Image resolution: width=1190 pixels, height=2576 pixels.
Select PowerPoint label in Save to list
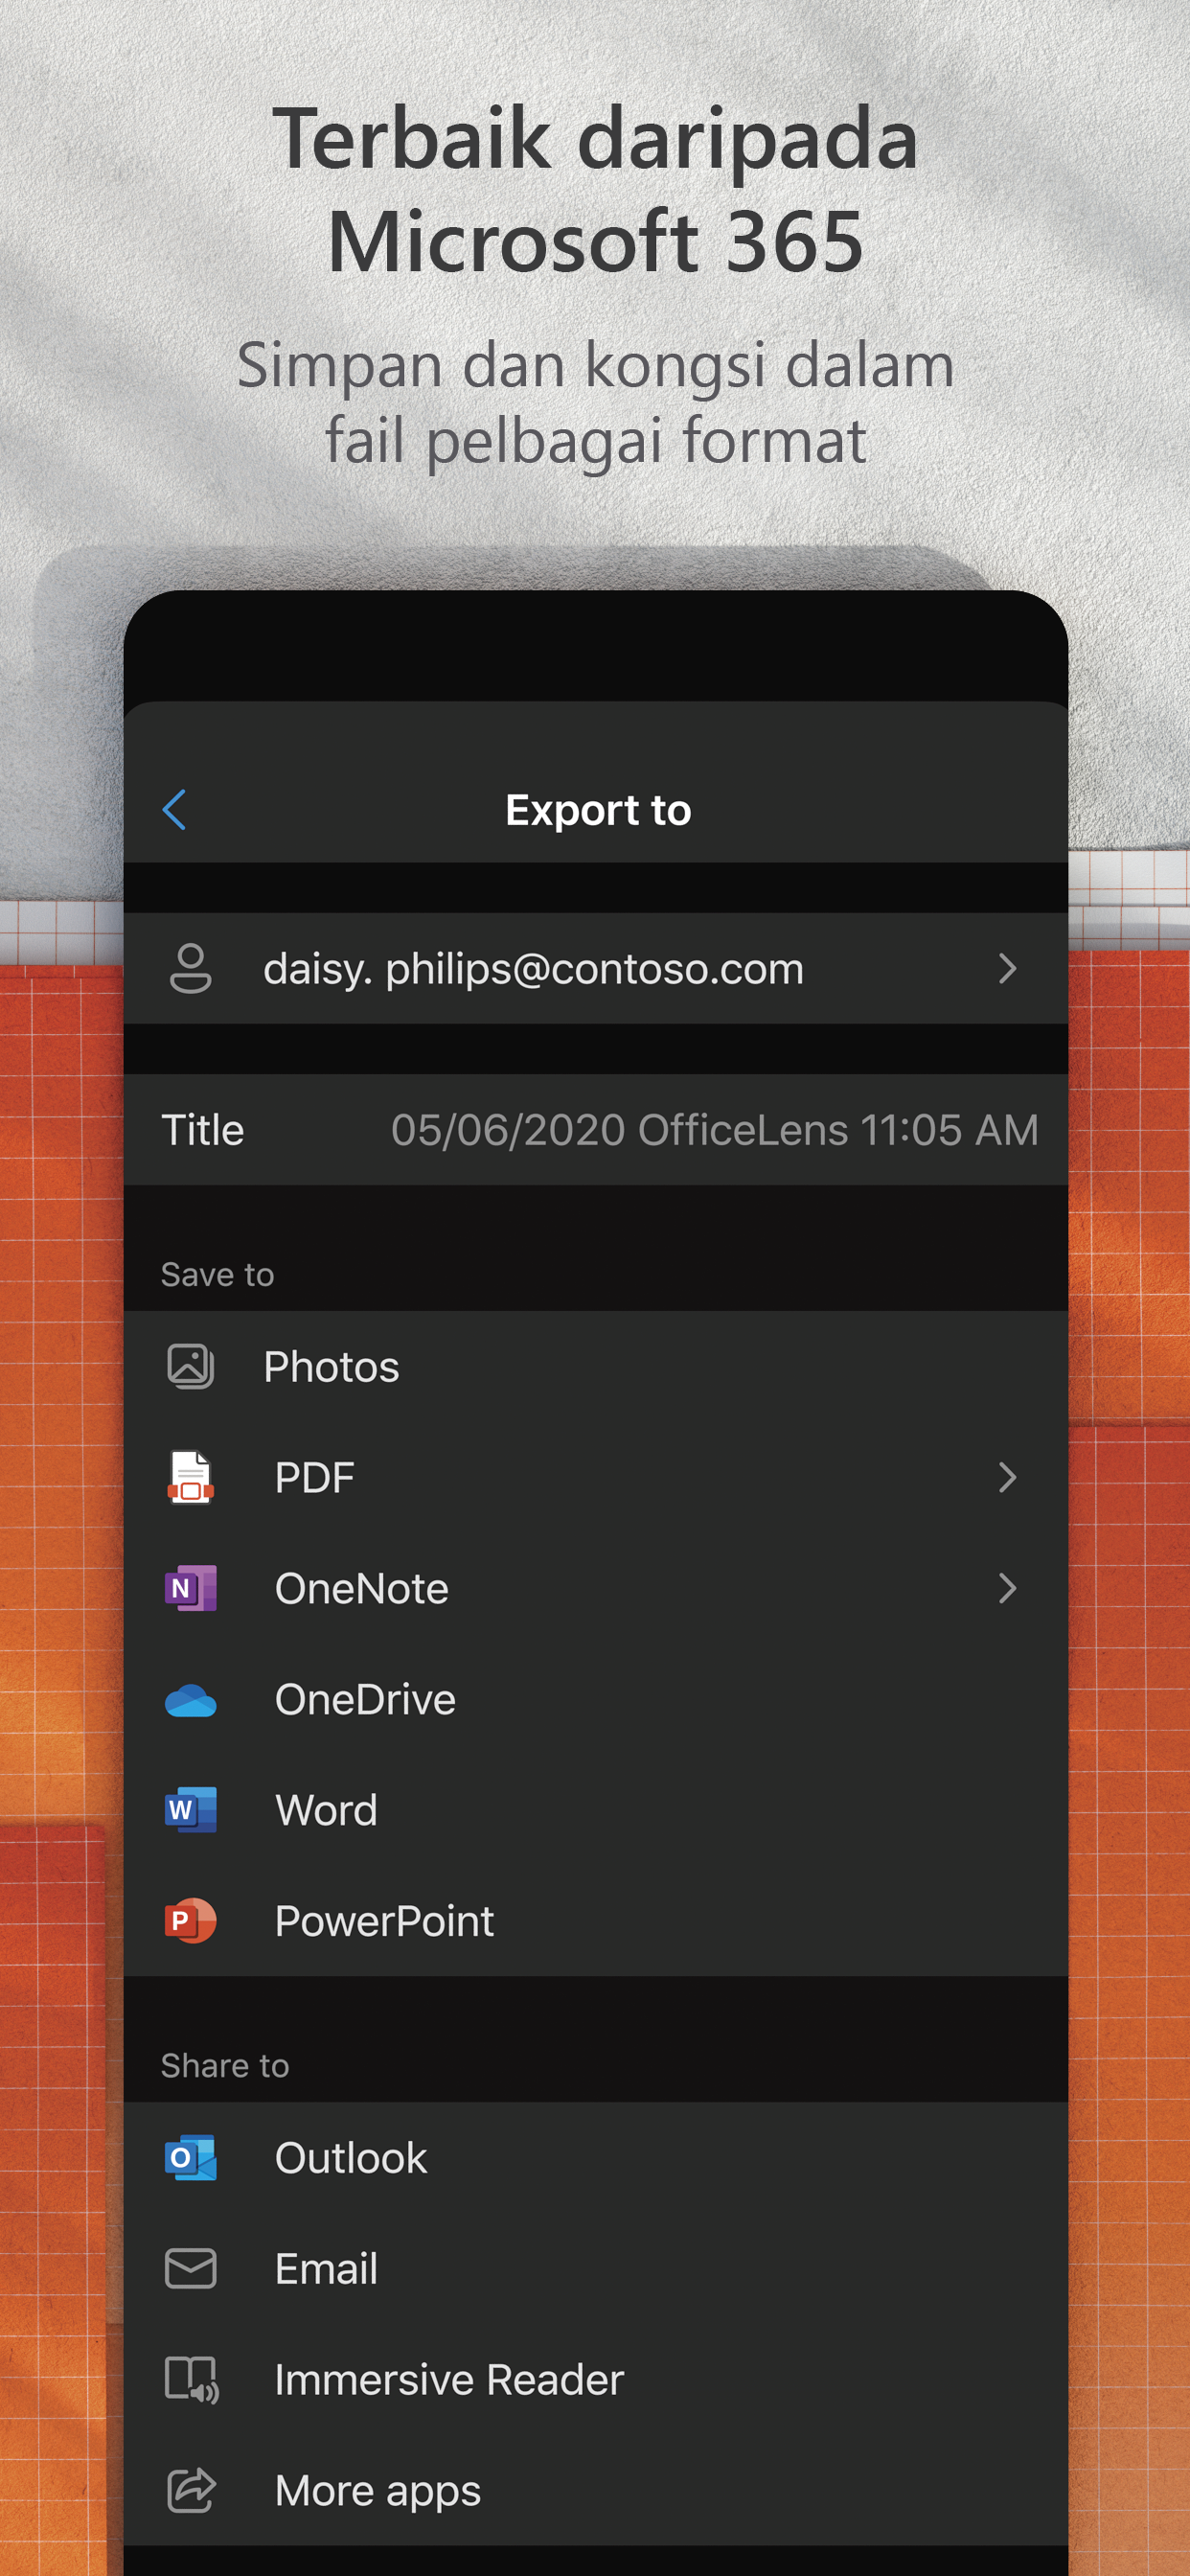click(x=384, y=1922)
